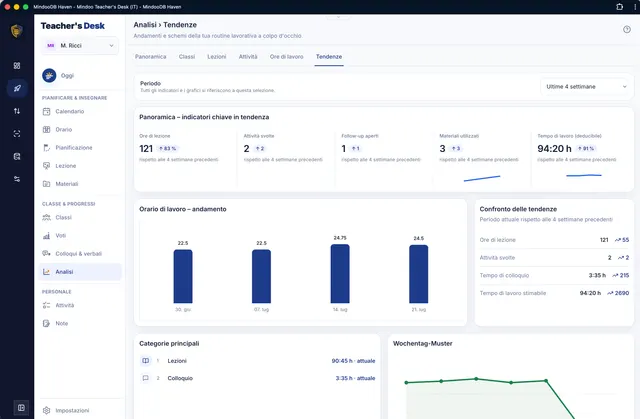640x419 pixels.
Task: Click the 14. lug bar labeled 24.75
Action: tap(340, 273)
